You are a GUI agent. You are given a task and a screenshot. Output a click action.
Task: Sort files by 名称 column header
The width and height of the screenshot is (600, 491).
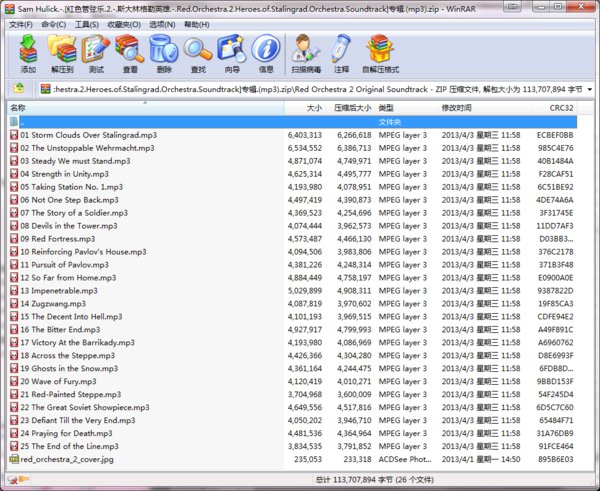point(18,107)
